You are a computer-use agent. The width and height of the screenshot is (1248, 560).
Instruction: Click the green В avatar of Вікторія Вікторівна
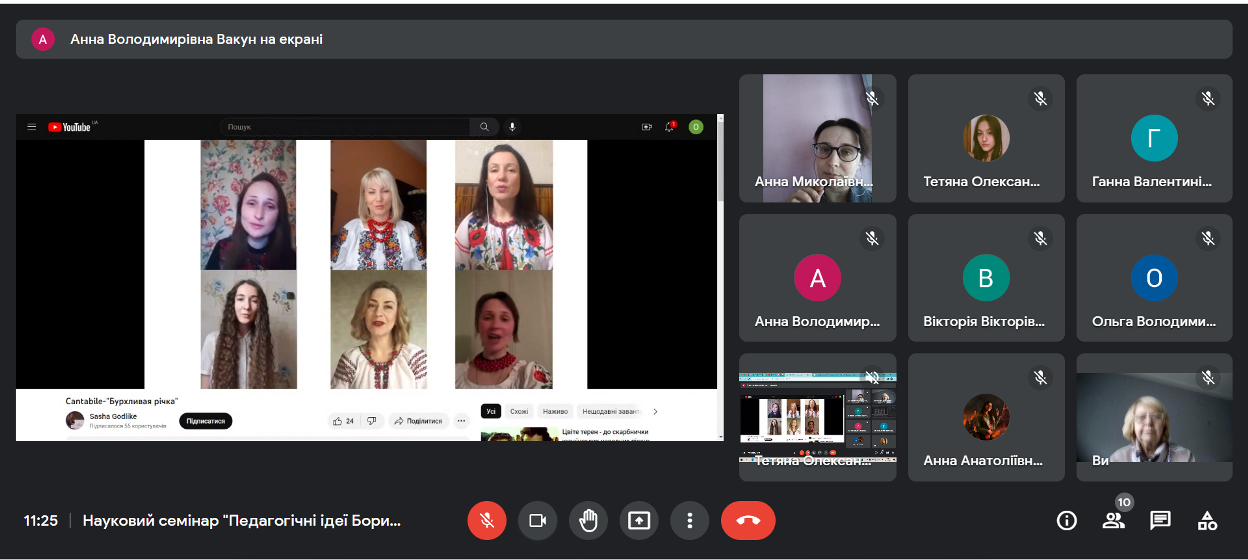click(986, 278)
